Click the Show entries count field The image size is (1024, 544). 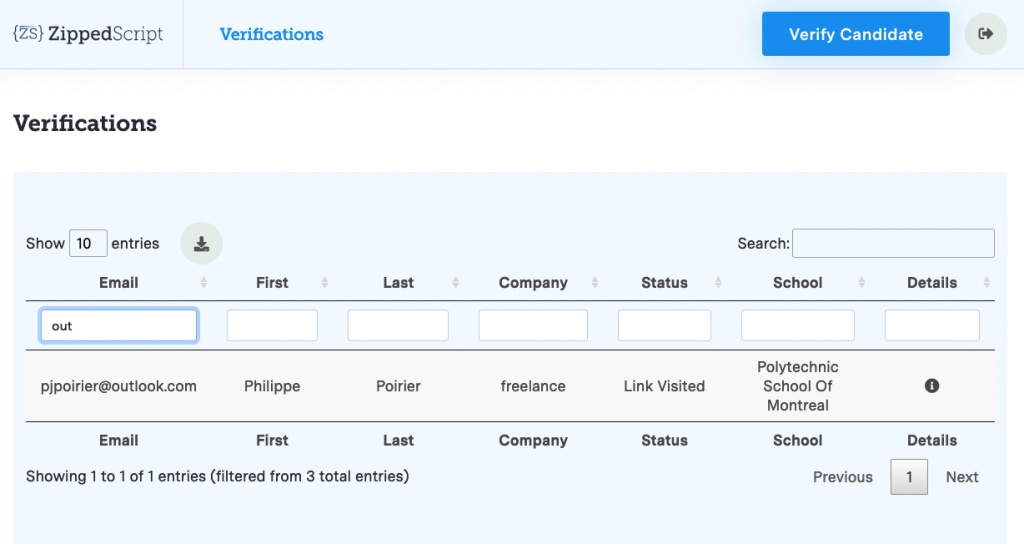[88, 243]
